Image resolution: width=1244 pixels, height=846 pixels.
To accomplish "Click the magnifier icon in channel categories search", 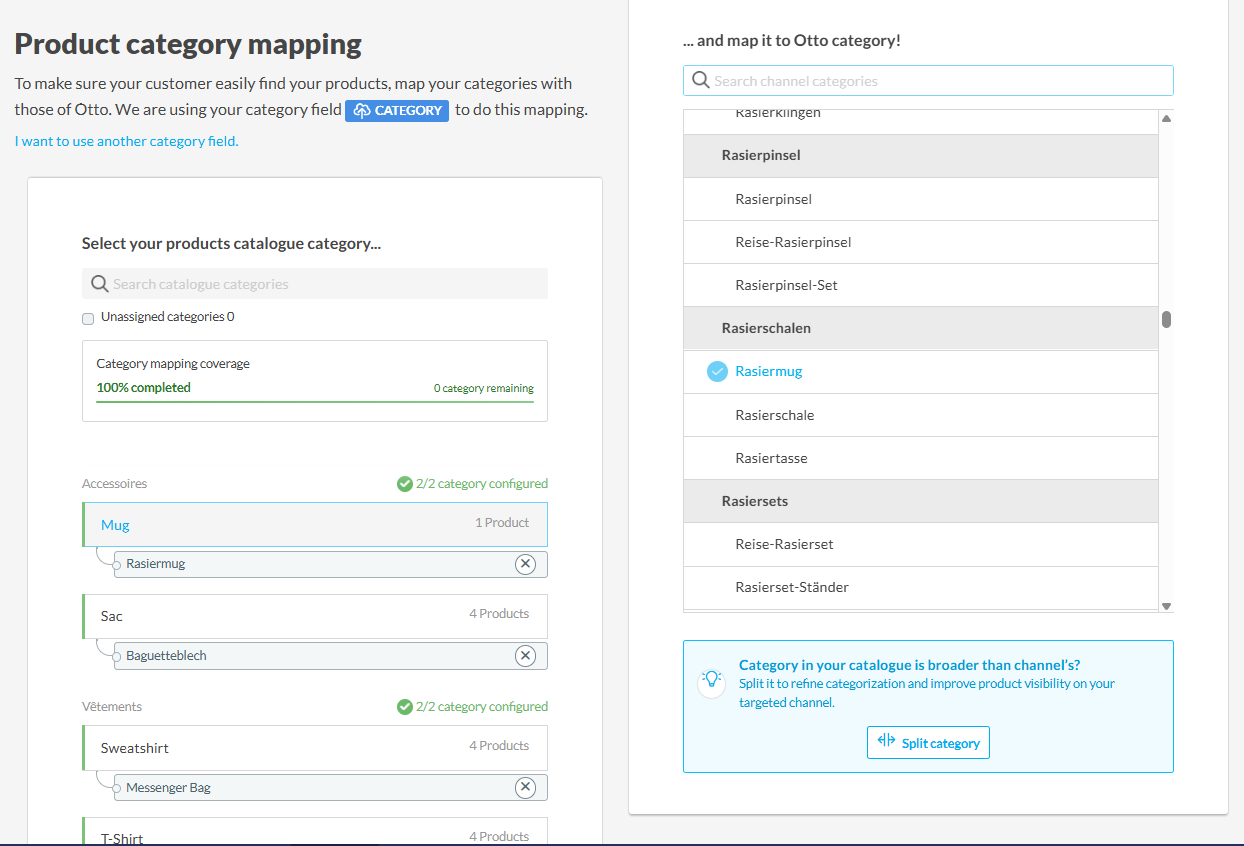I will pos(700,81).
